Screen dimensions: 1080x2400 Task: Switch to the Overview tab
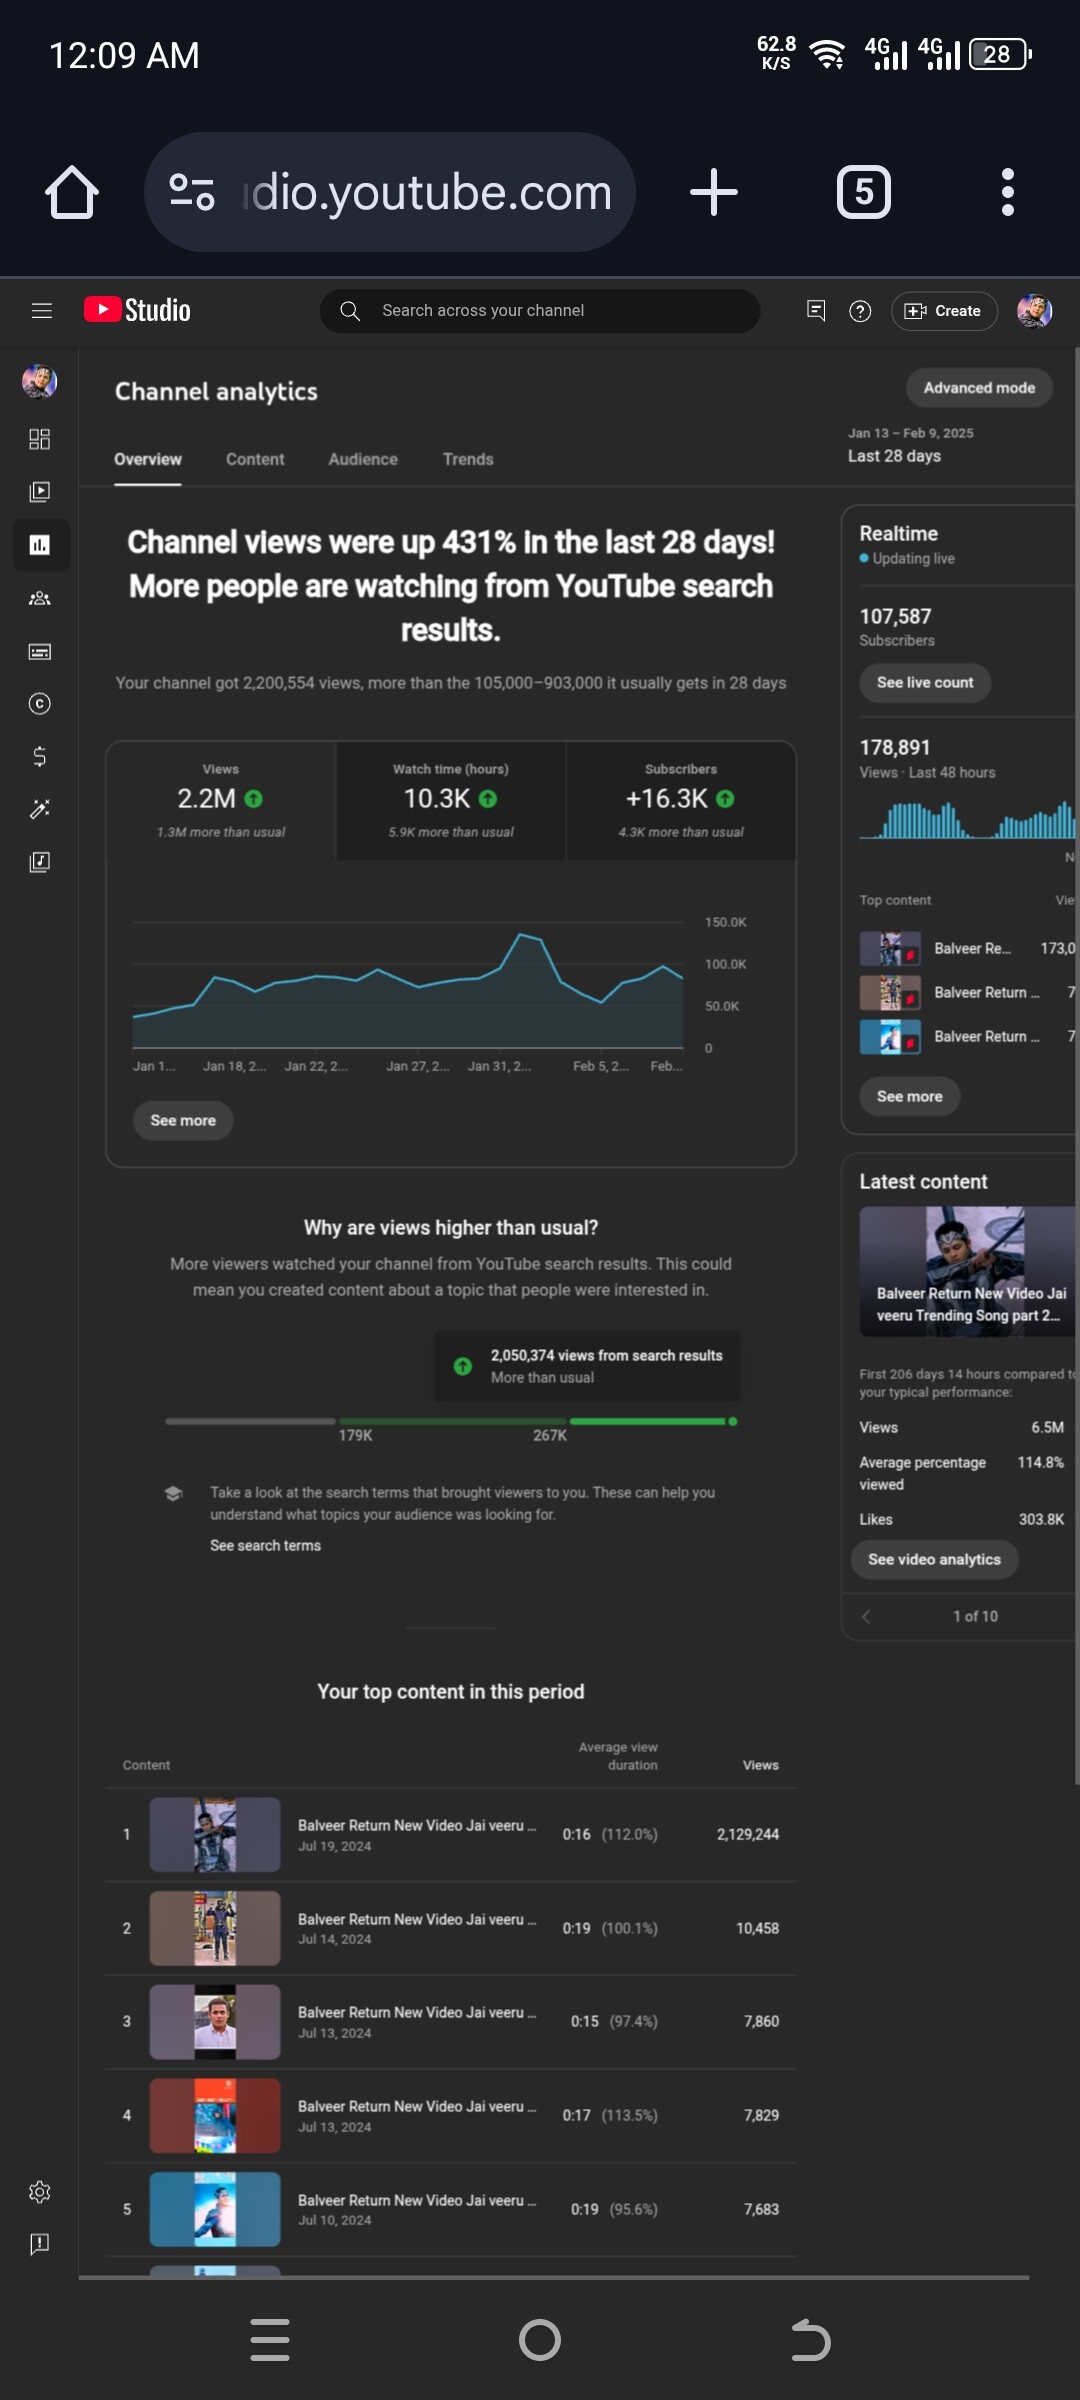pos(148,459)
